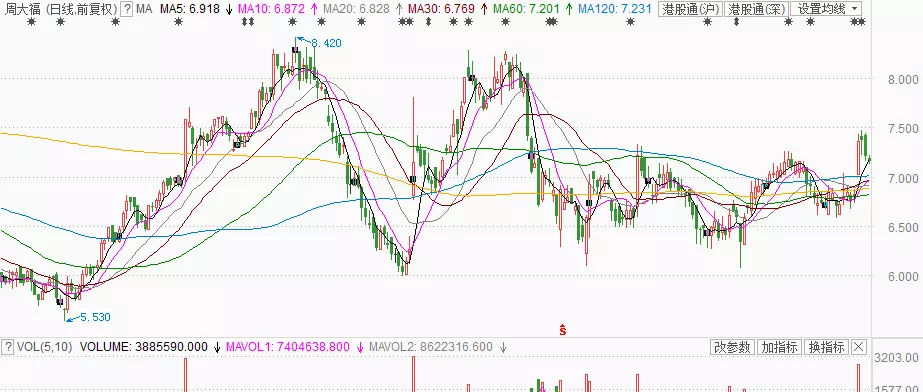
Task: Click the red S marker below chart
Action: coord(563,330)
